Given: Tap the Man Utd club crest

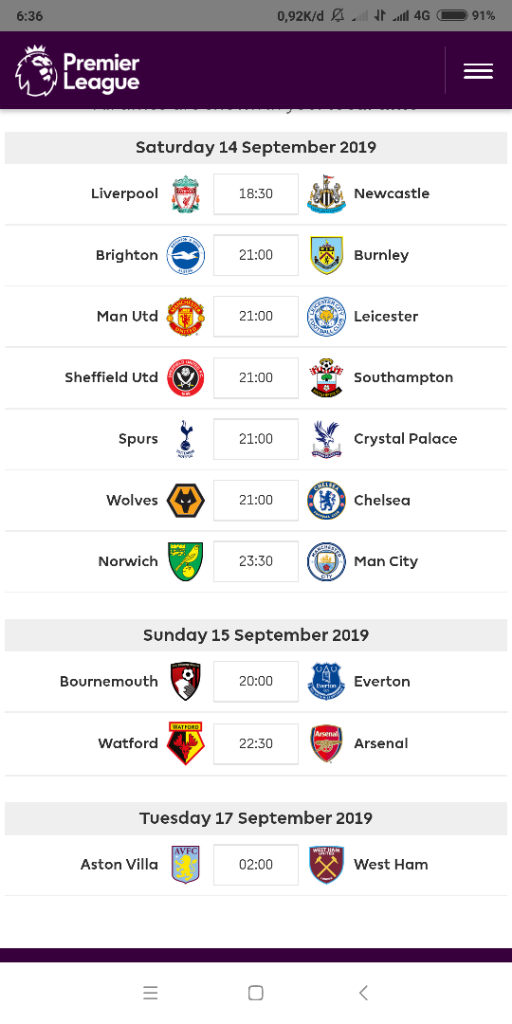Looking at the screenshot, I should [186, 317].
